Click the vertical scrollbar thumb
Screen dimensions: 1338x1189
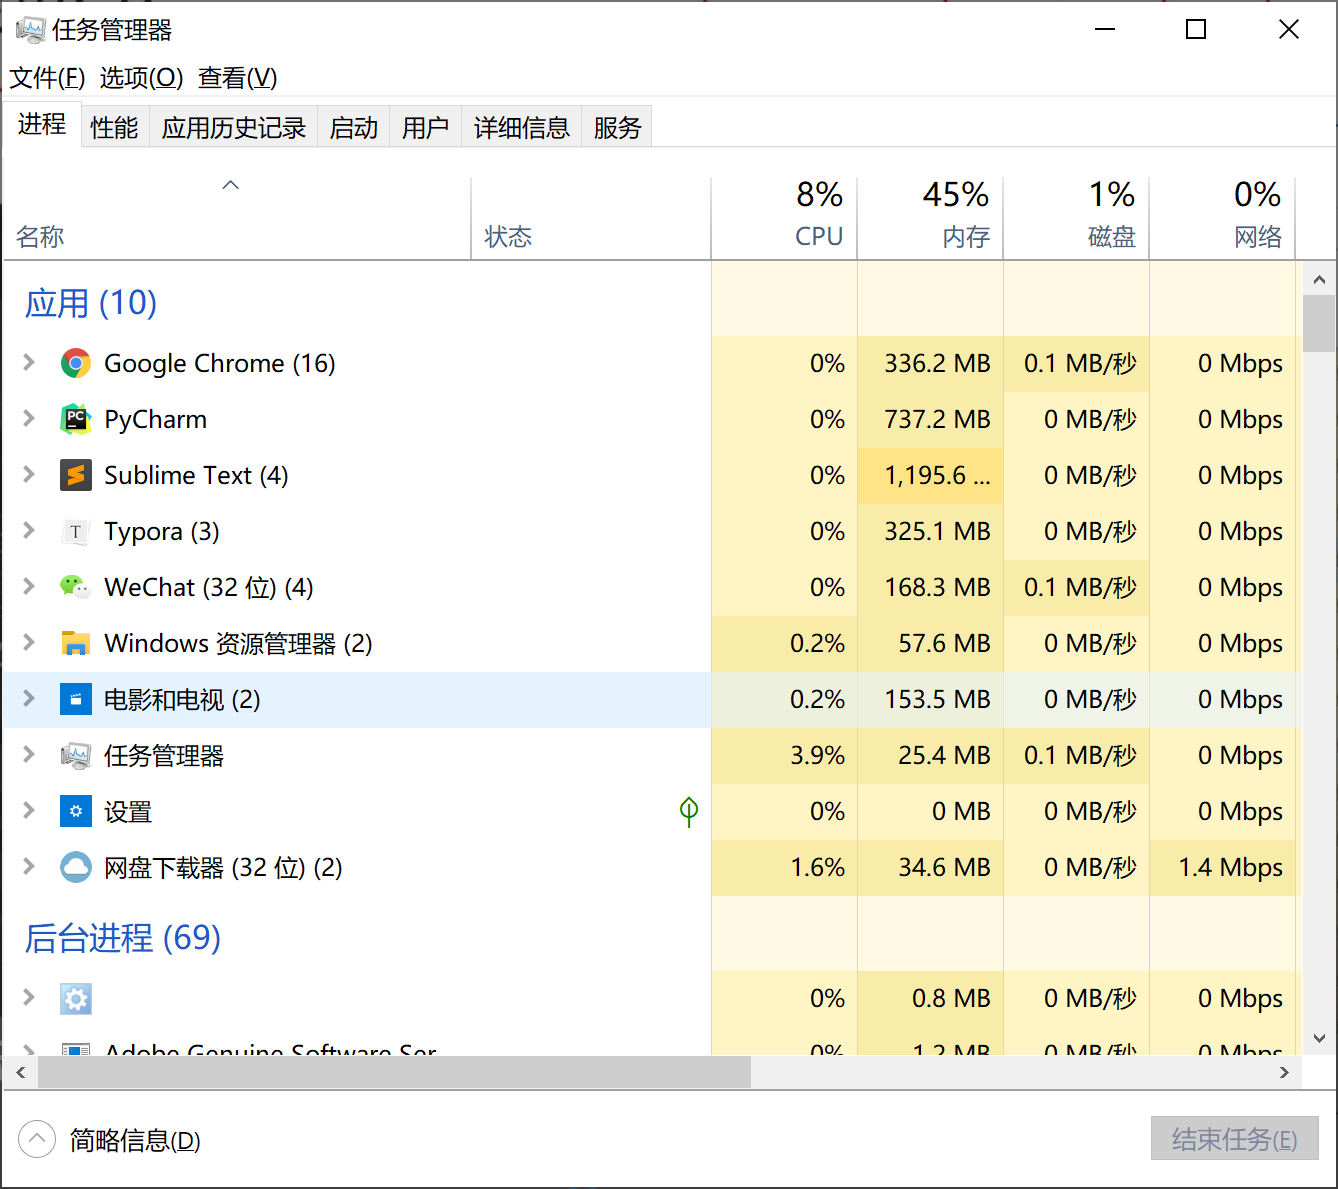pyautogui.click(x=1319, y=323)
